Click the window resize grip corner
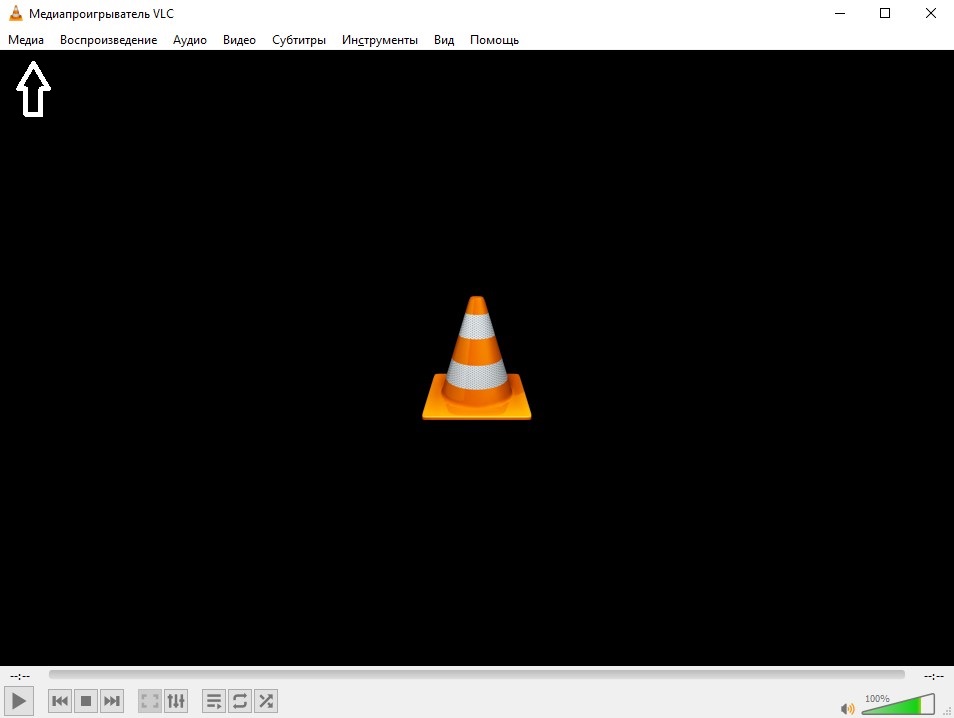This screenshot has width=954, height=718. [x=947, y=711]
